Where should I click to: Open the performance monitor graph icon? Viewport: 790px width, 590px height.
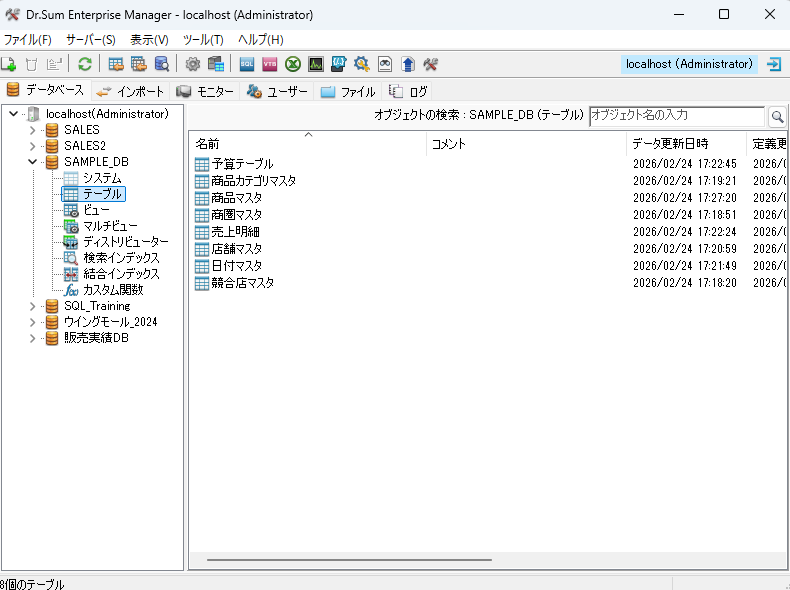pyautogui.click(x=316, y=64)
